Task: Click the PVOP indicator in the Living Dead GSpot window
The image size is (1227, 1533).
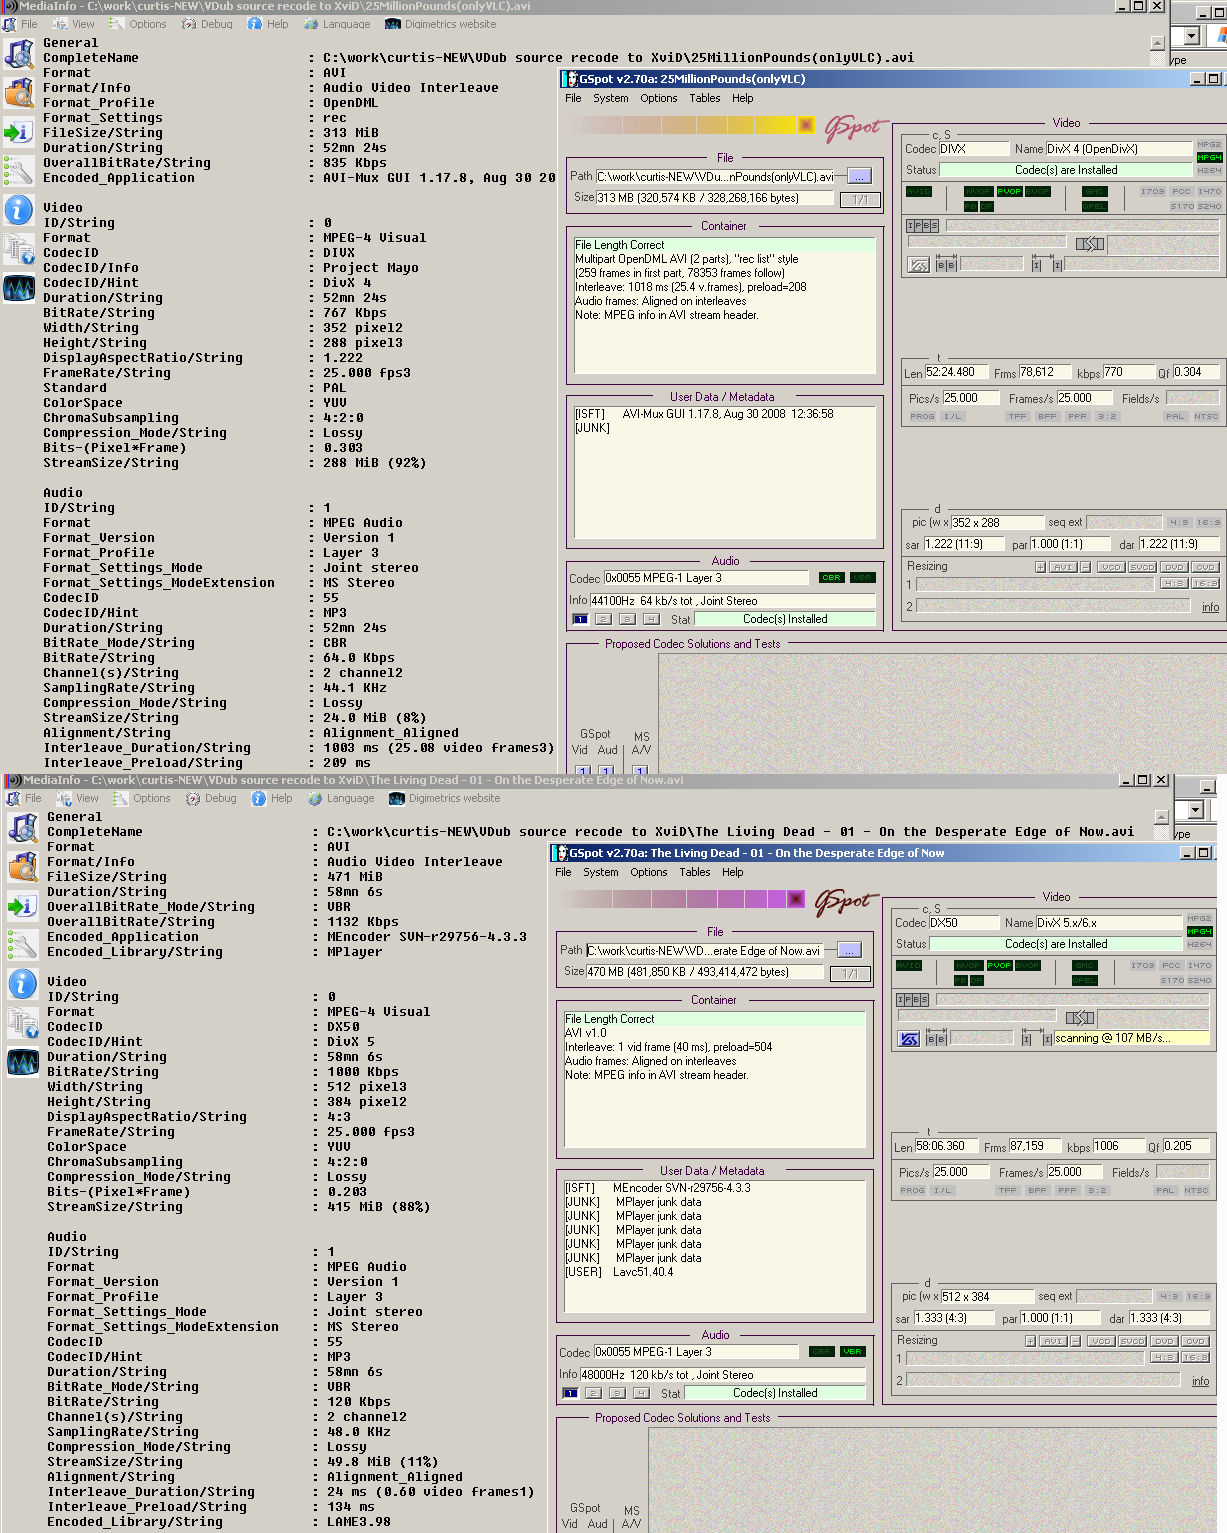Action: coord(999,965)
